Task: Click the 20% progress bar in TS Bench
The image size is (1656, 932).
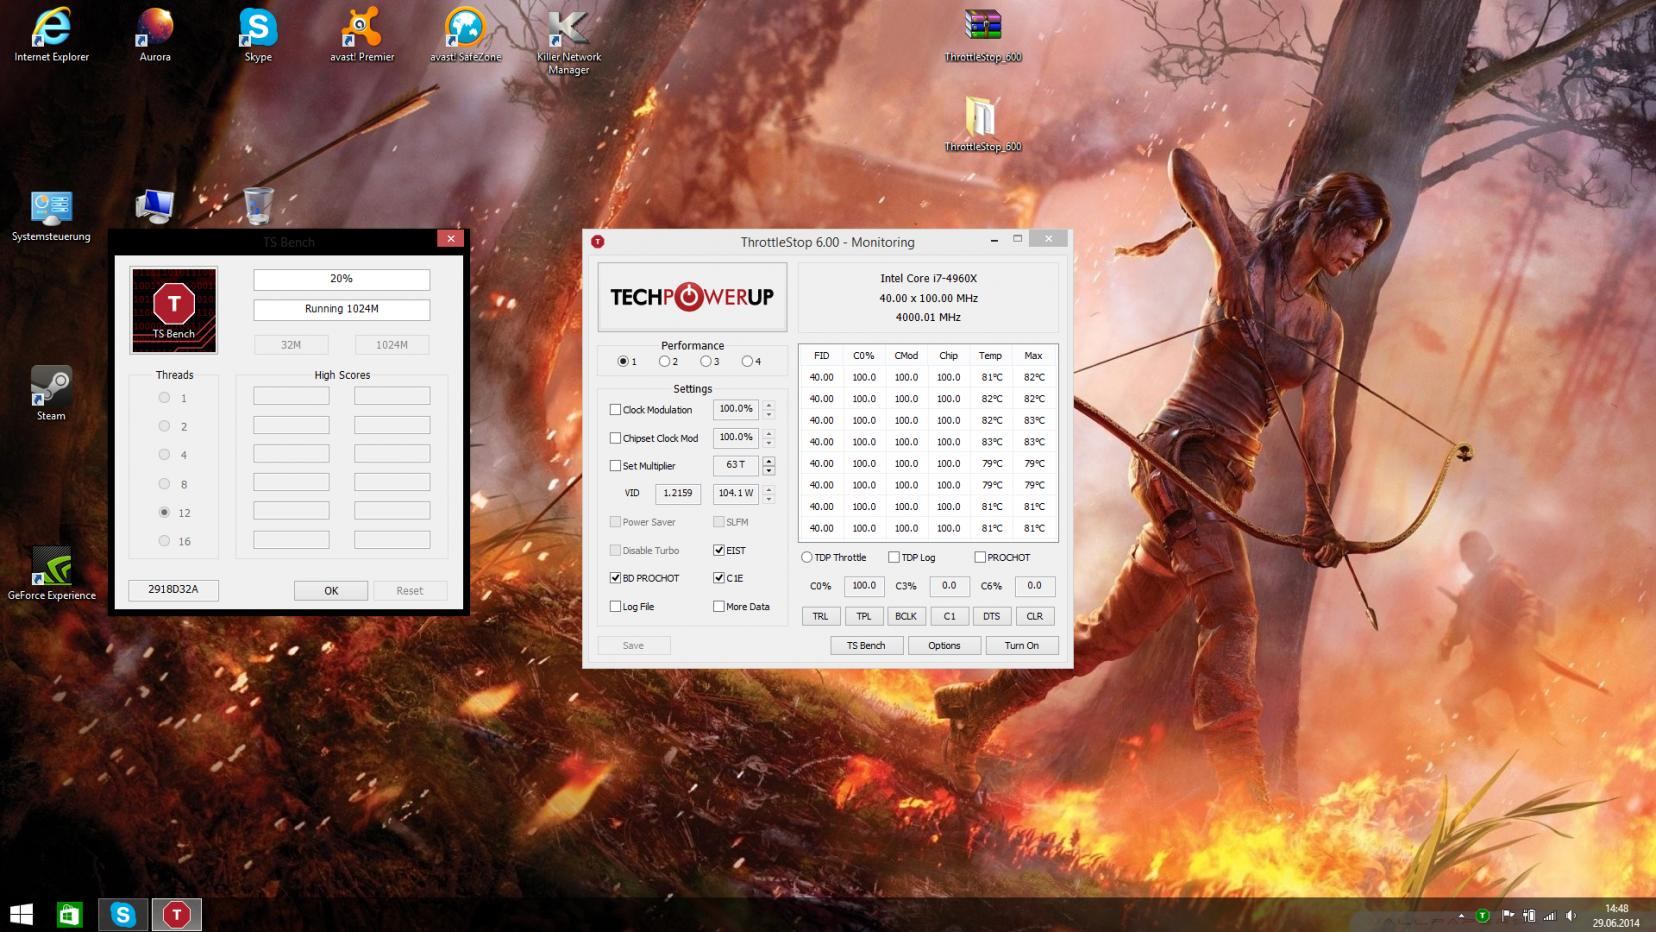Action: click(x=341, y=279)
